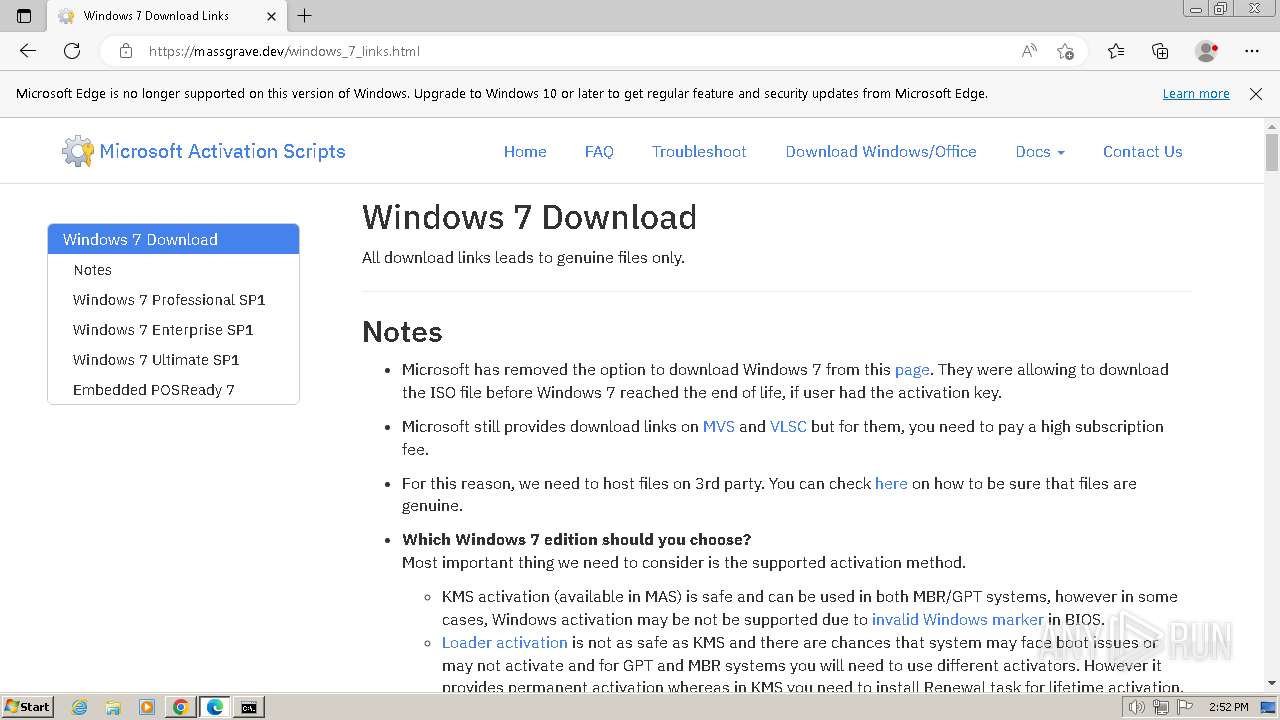
Task: Click the Windows 7 Download page heading
Action: click(x=529, y=217)
